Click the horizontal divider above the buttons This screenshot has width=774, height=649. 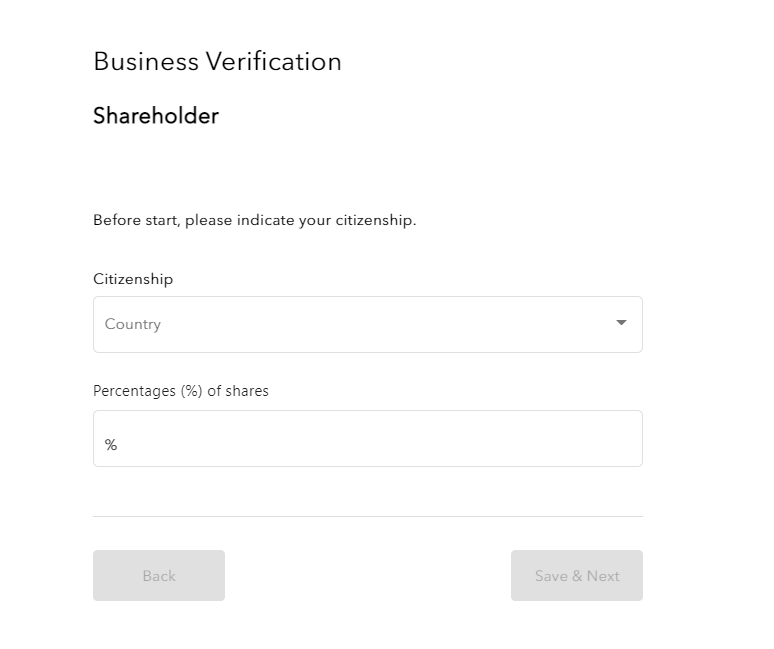367,516
